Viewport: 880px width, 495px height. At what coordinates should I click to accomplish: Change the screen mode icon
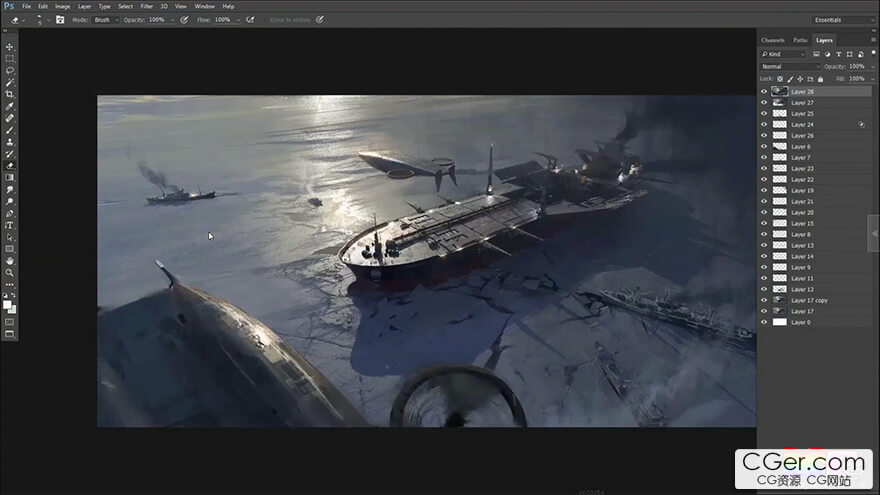[x=10, y=334]
